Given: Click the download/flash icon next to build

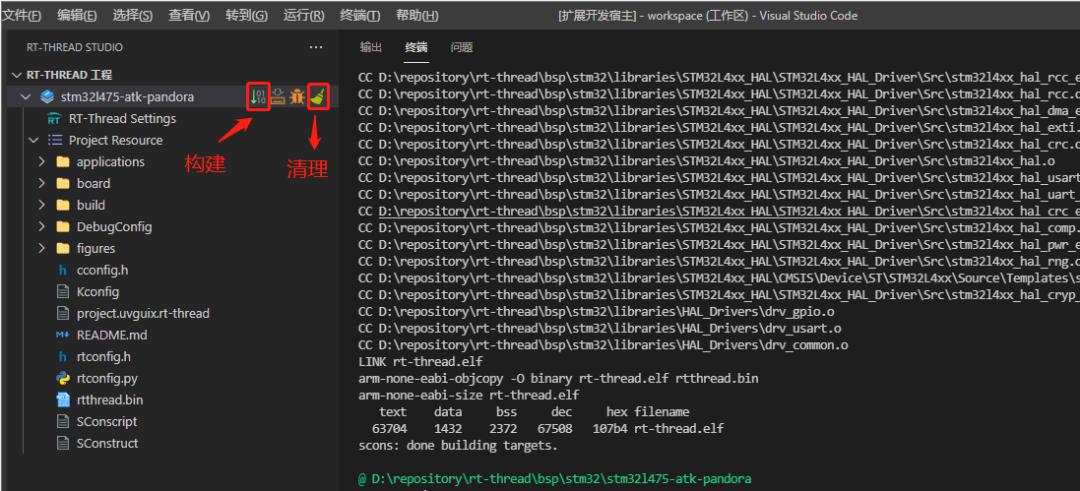Looking at the screenshot, I should click(x=278, y=96).
